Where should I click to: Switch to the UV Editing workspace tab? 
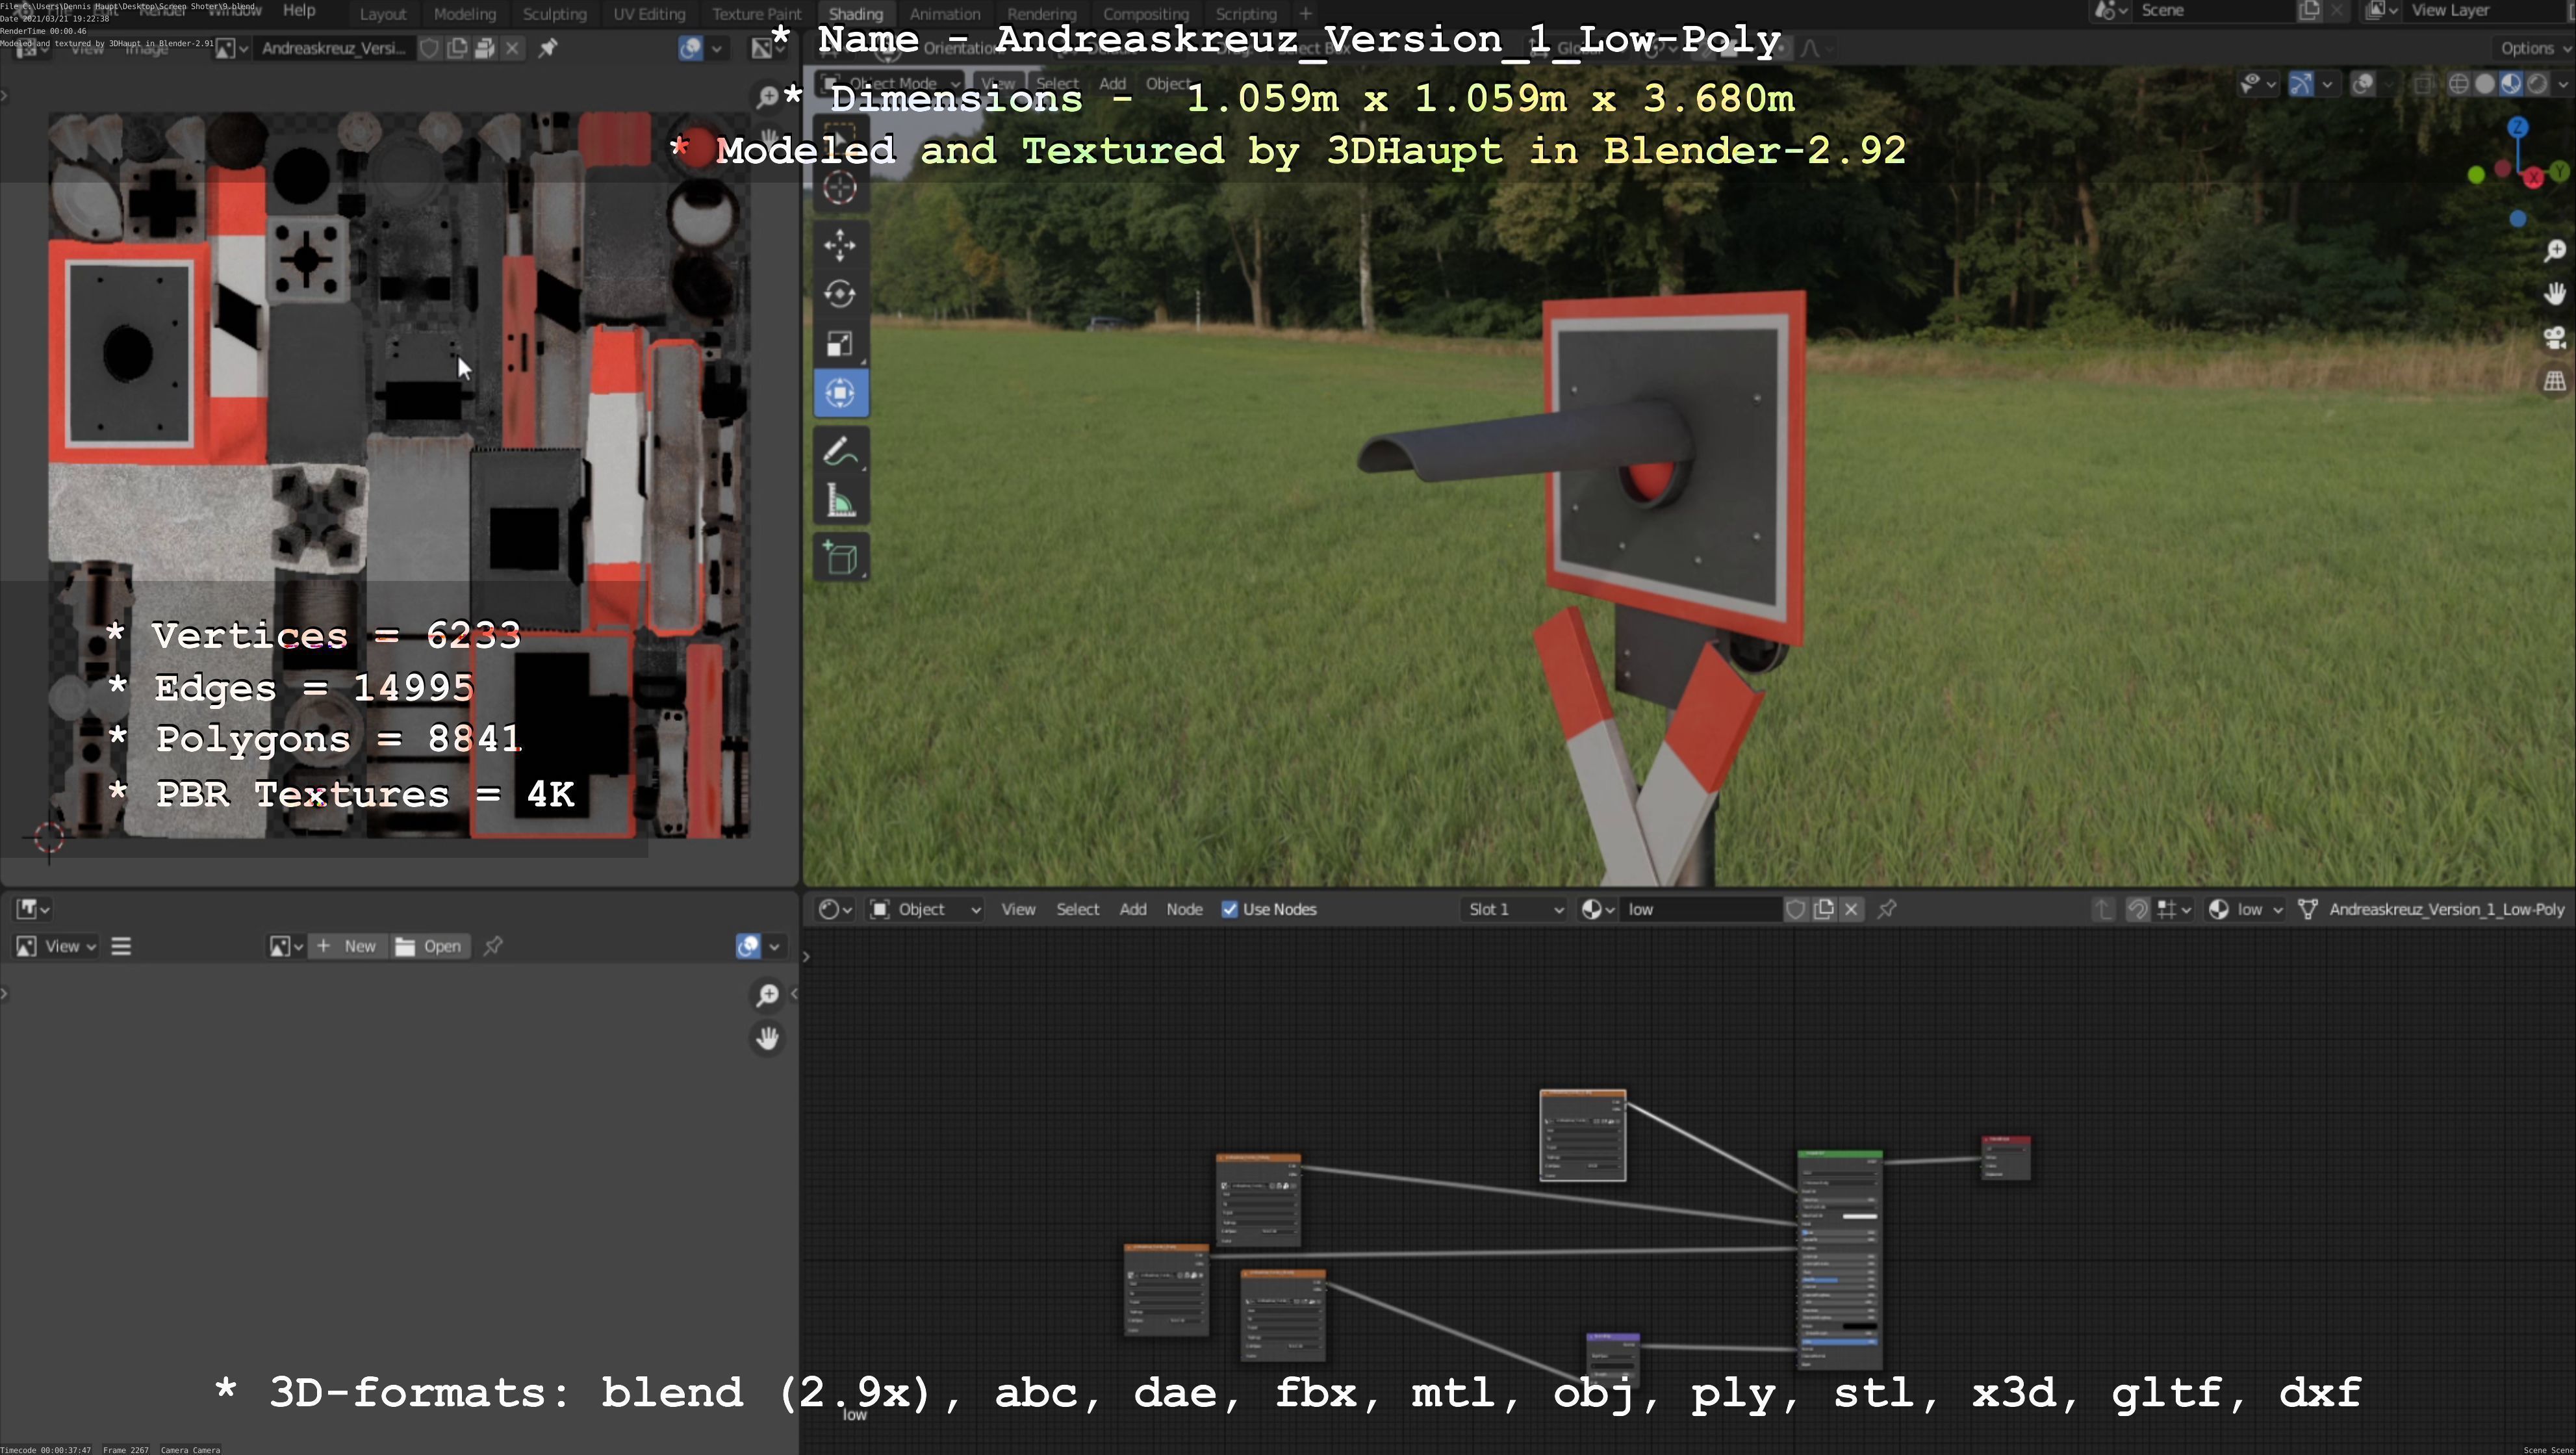point(649,14)
